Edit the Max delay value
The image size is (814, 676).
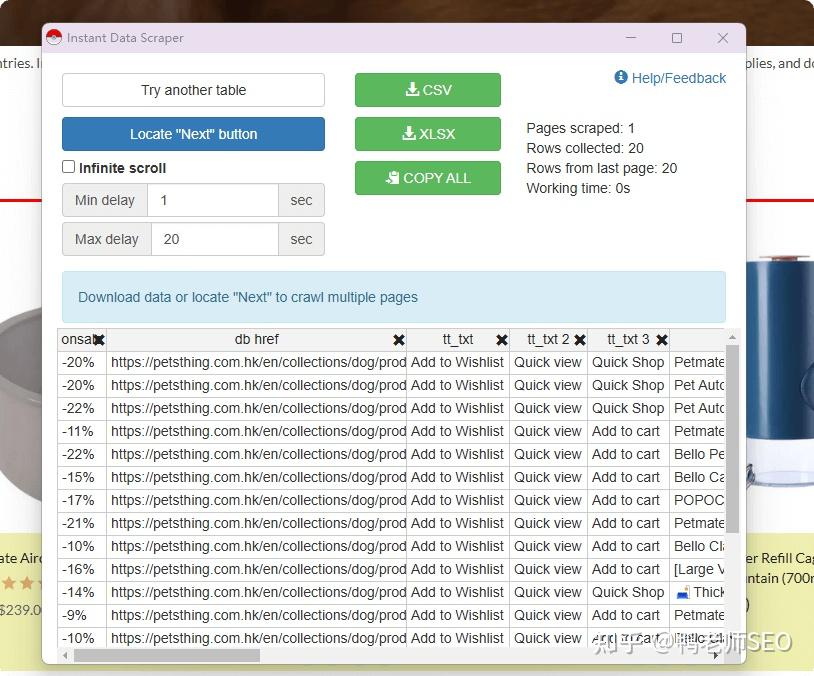pyautogui.click(x=213, y=239)
